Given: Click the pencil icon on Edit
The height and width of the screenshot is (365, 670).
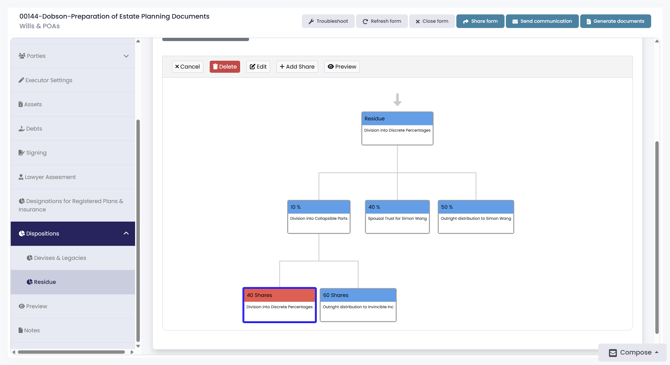Looking at the screenshot, I should click(253, 67).
